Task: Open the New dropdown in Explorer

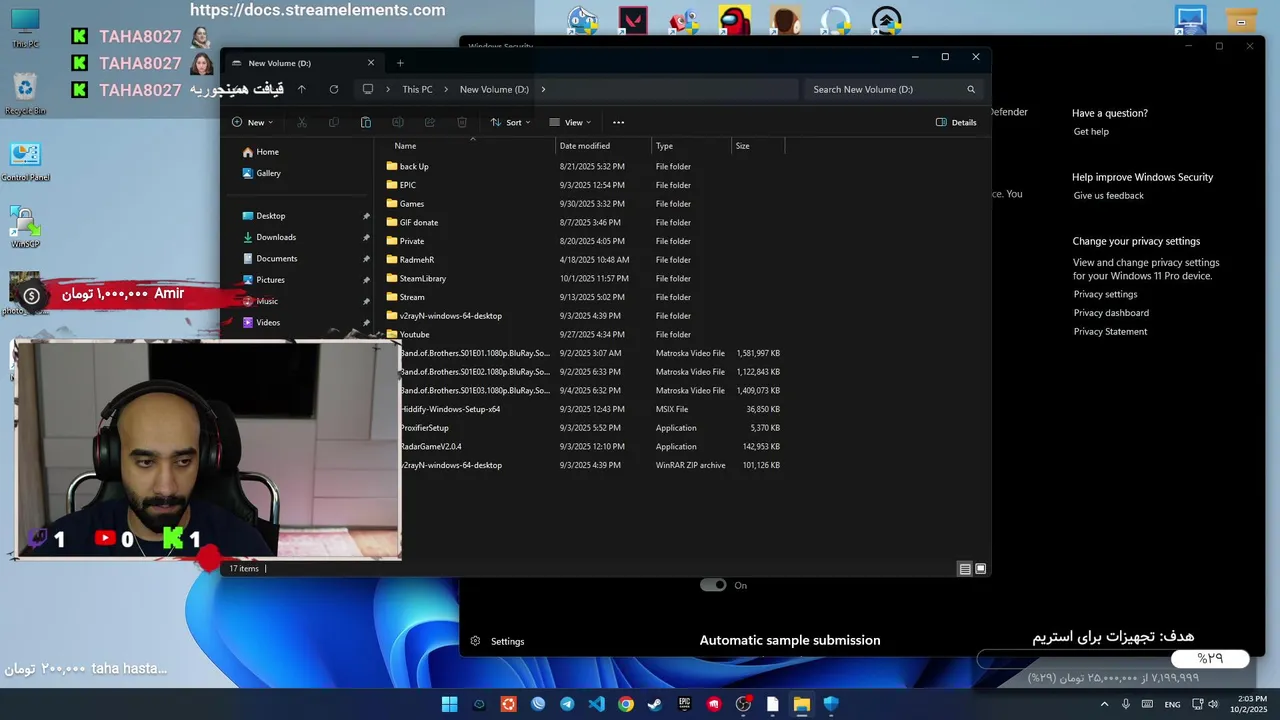Action: pyautogui.click(x=252, y=122)
